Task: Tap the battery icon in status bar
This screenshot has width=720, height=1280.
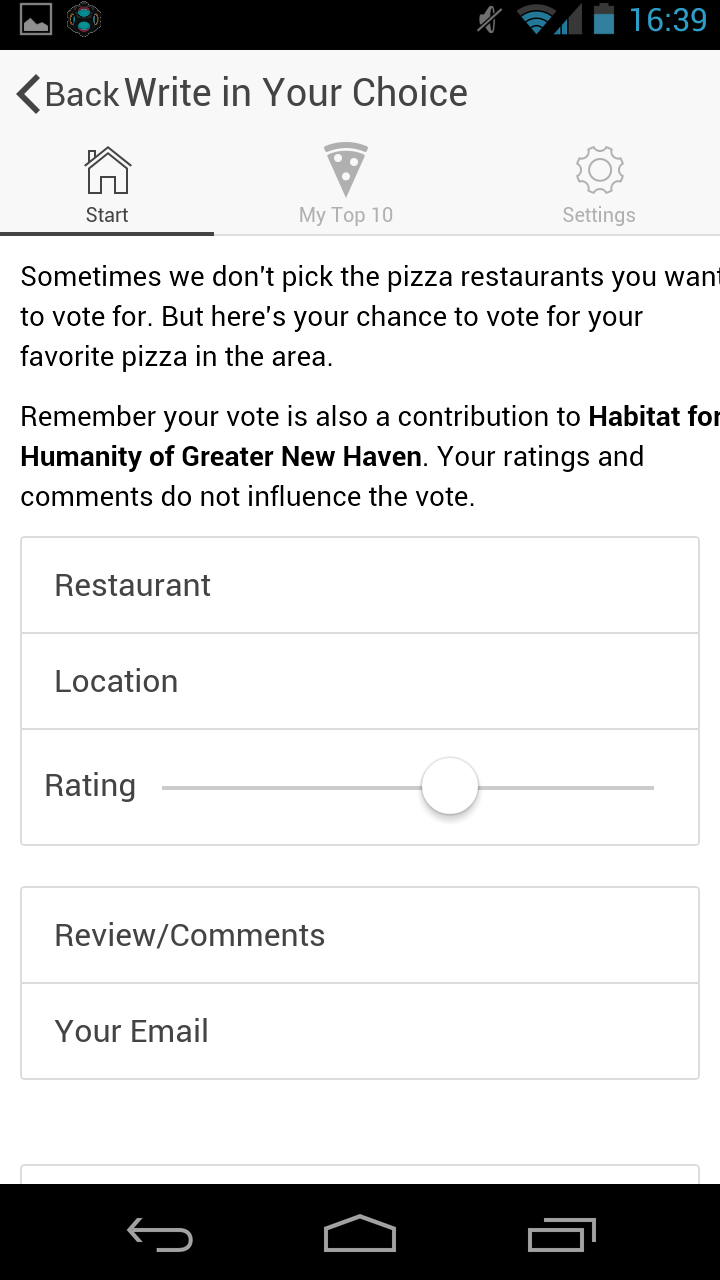Action: [x=603, y=20]
